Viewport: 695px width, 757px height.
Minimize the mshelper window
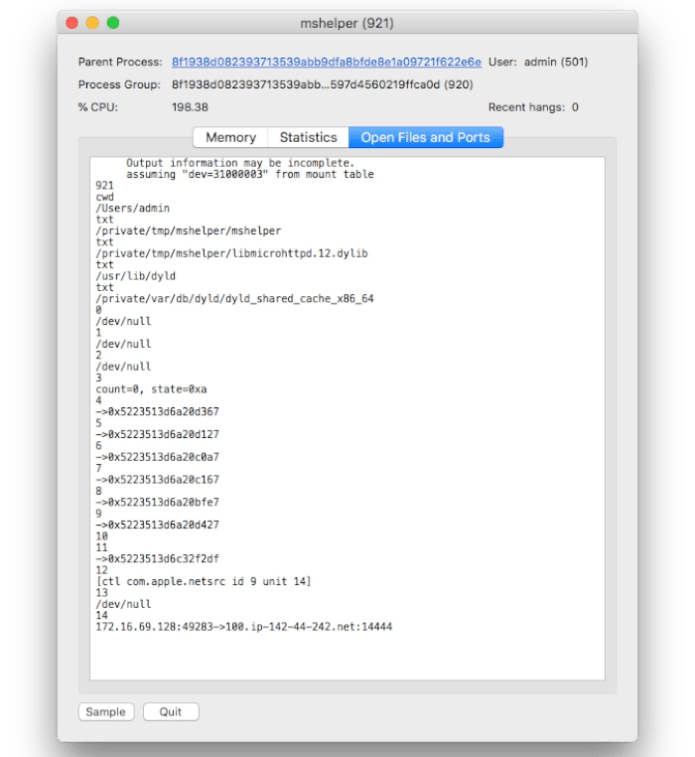point(92,23)
